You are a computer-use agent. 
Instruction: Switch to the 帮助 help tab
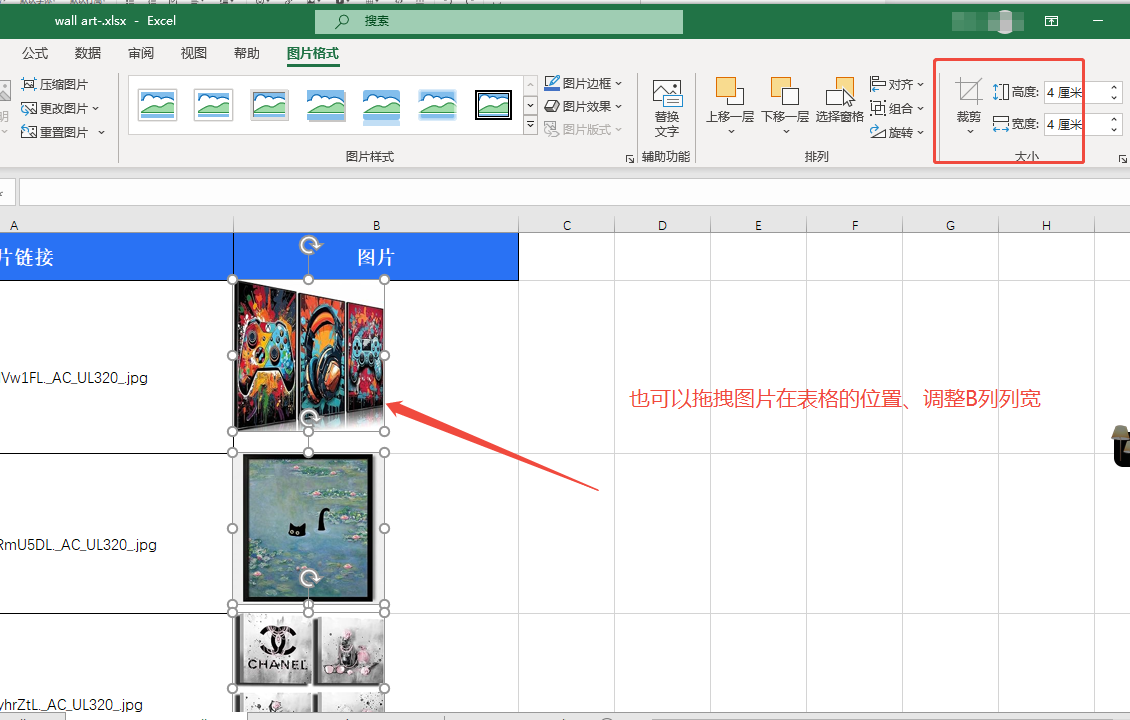[x=246, y=53]
